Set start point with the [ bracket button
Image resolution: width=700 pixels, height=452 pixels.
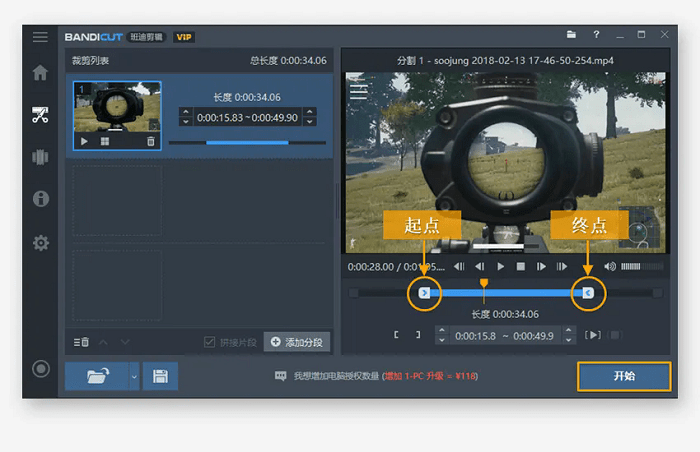click(396, 335)
